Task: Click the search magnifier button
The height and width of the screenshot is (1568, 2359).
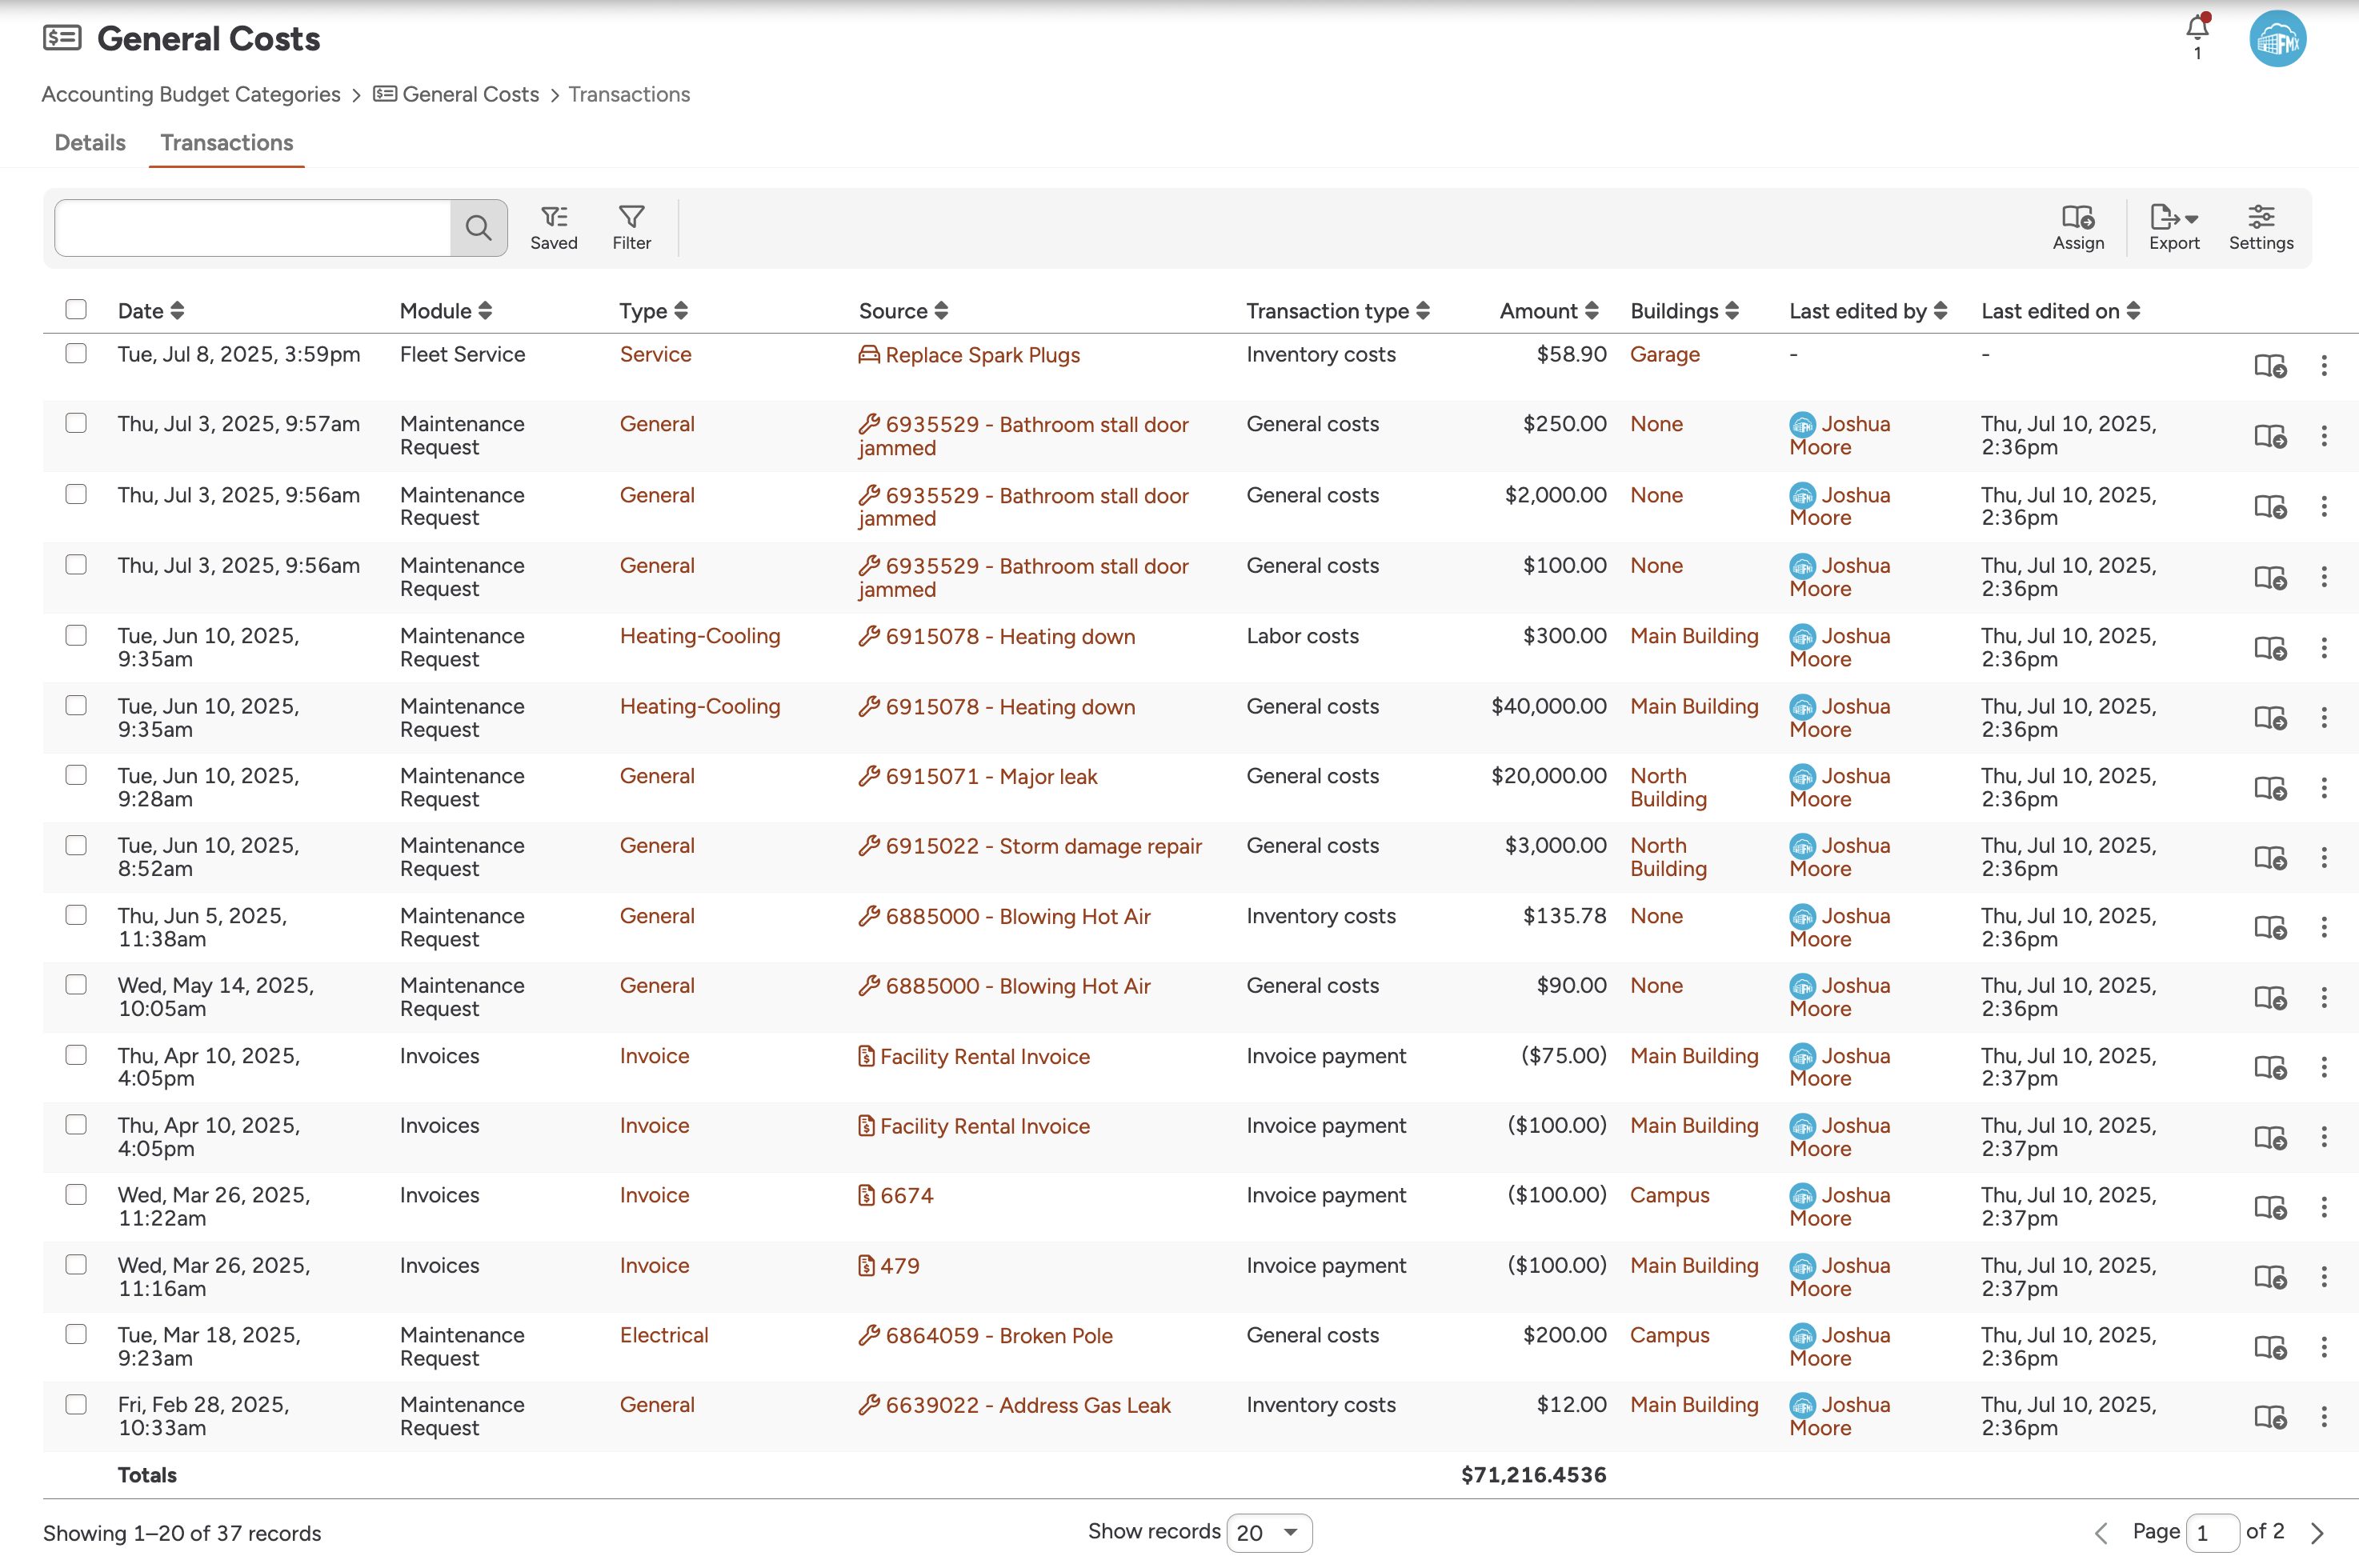Action: pyautogui.click(x=478, y=228)
